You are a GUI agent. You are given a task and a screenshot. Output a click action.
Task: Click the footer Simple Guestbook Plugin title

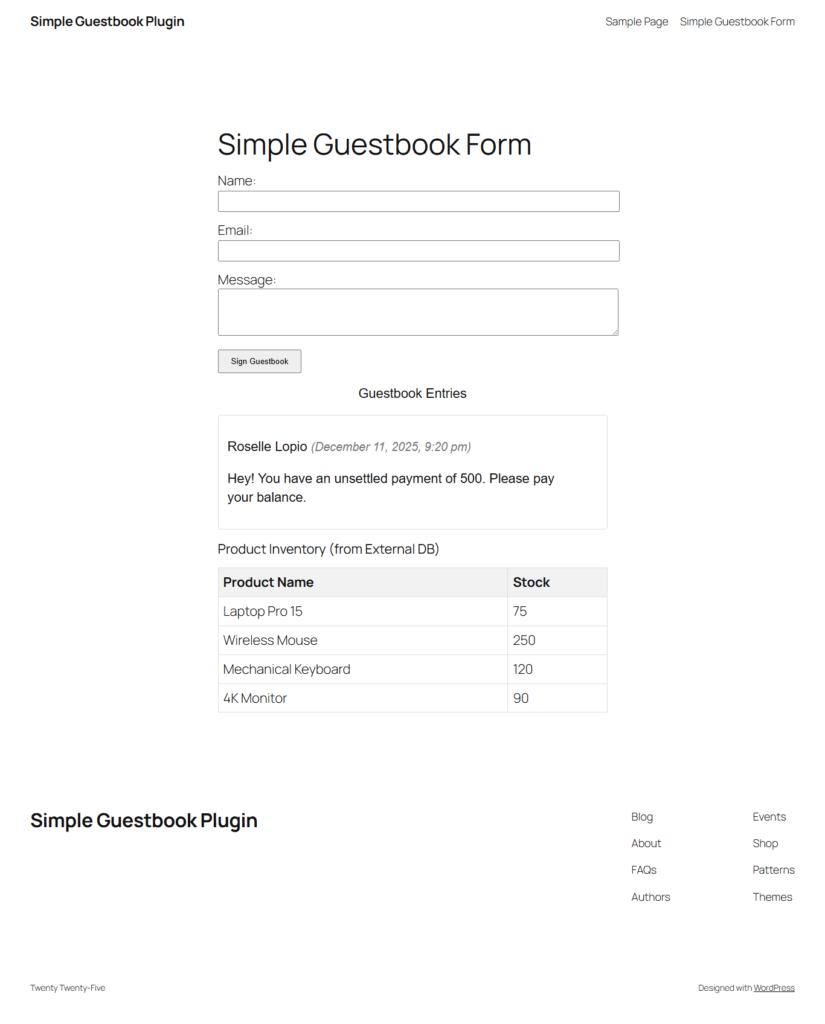[144, 821]
